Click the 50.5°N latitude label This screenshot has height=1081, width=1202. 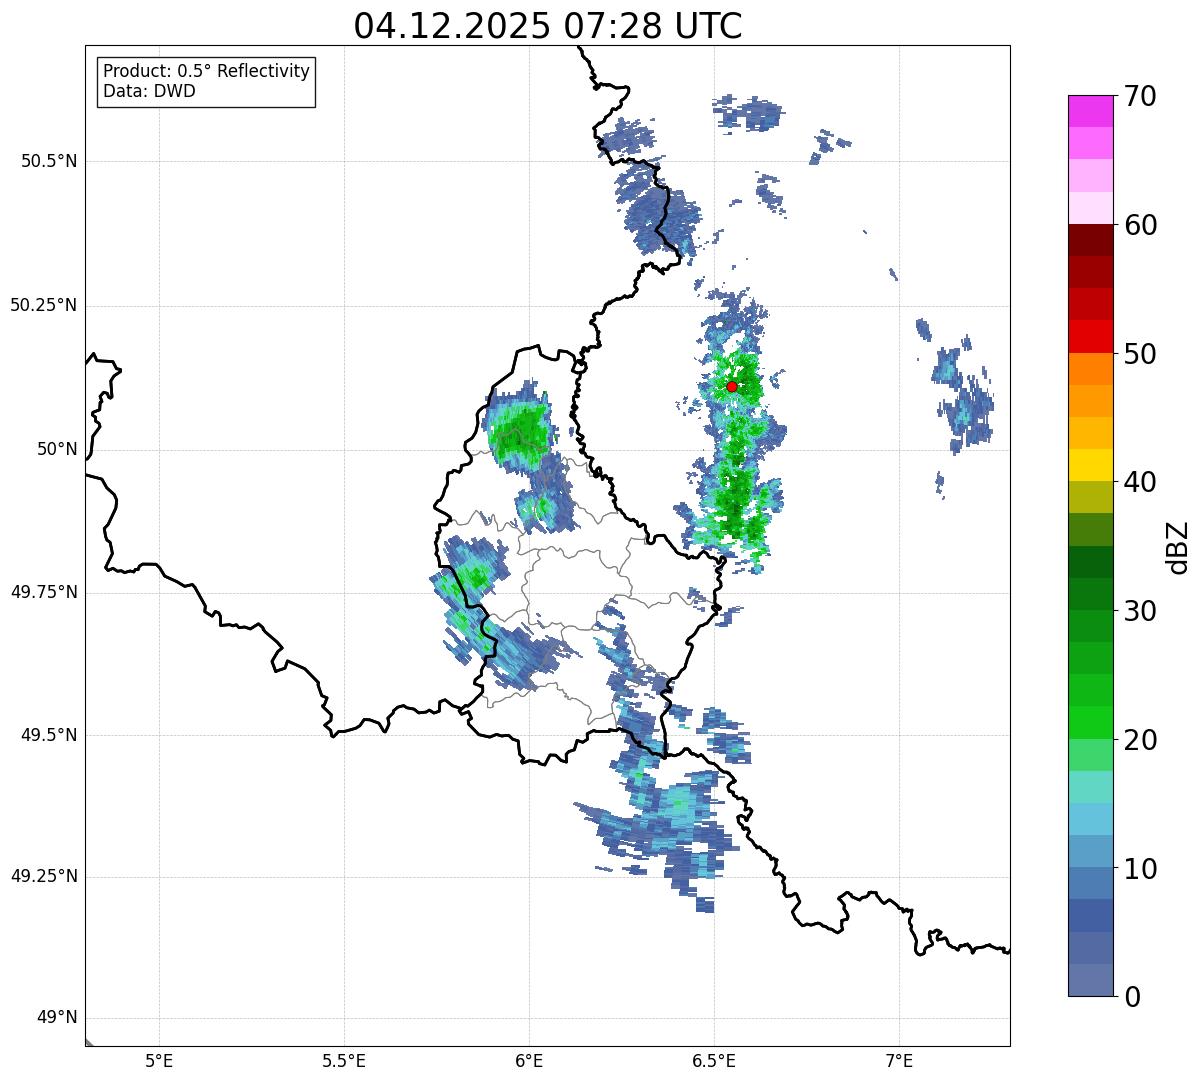point(48,161)
